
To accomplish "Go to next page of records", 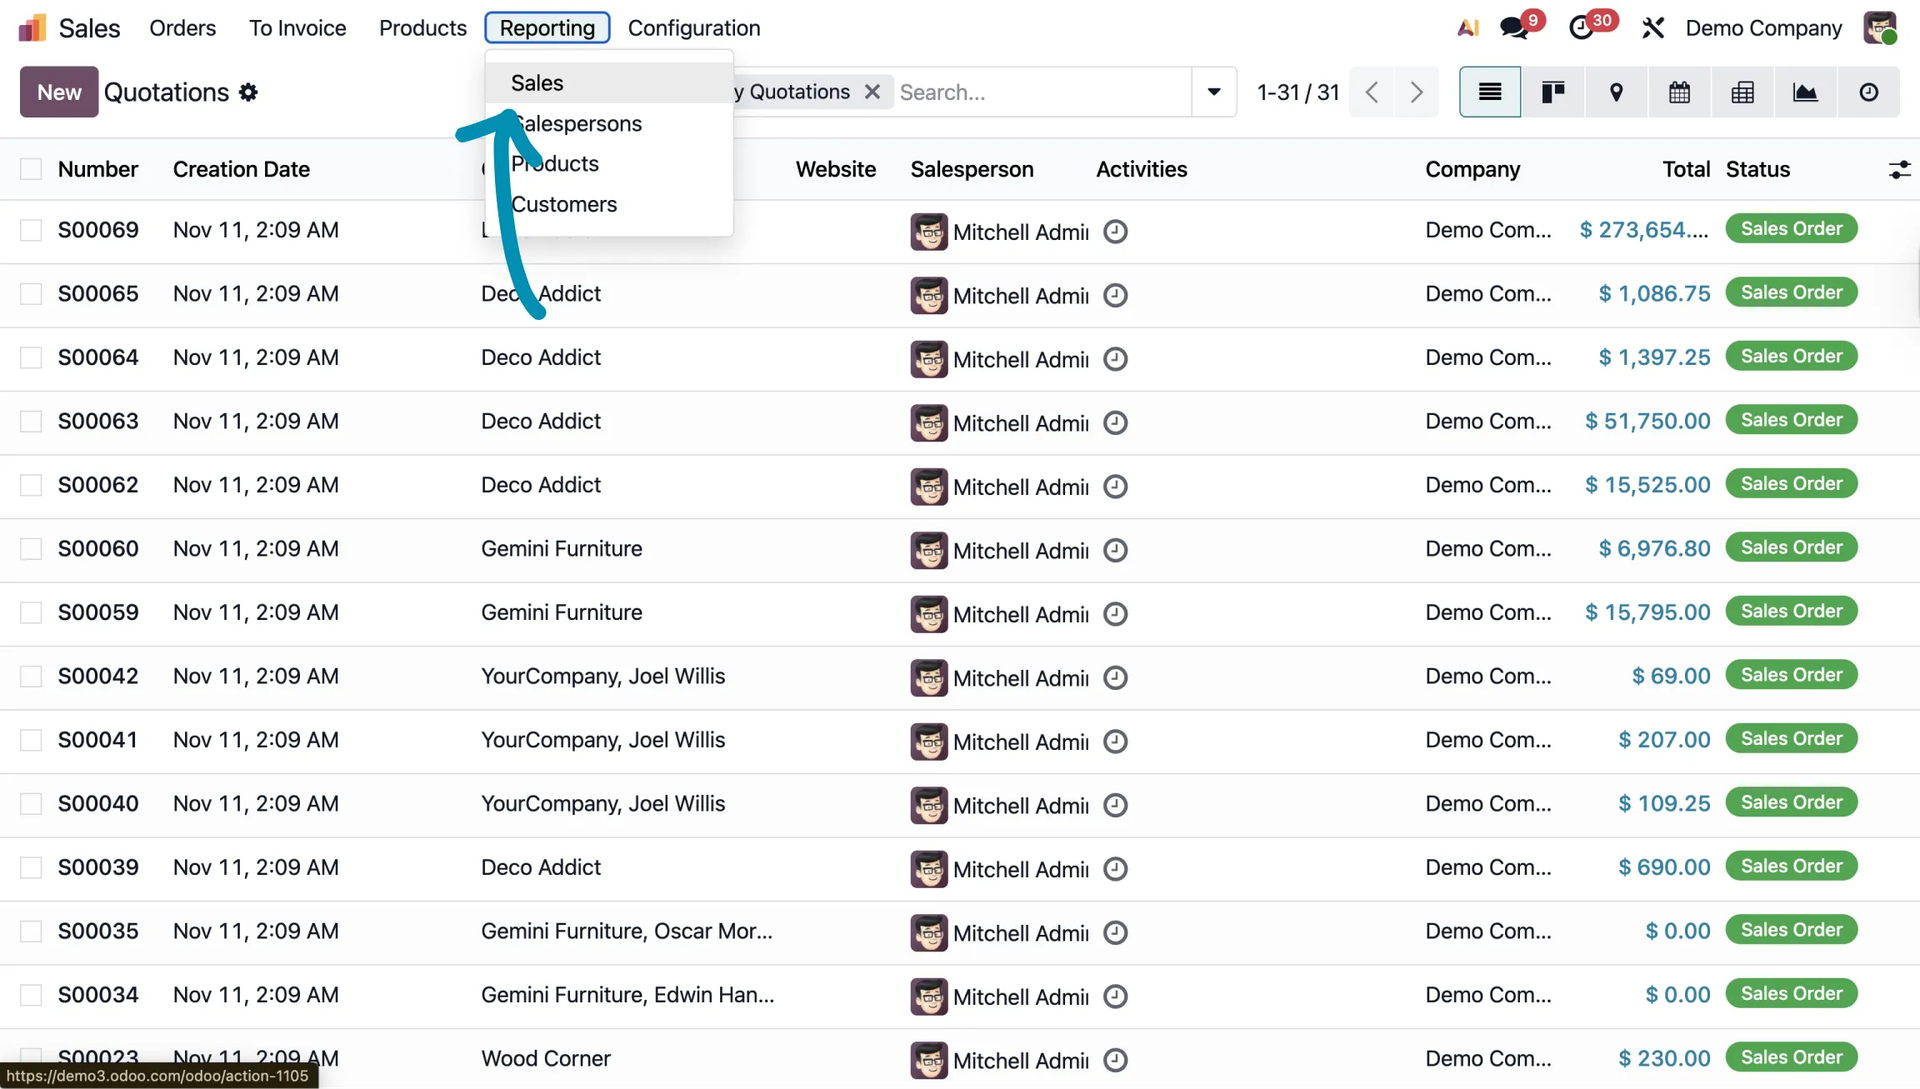I will click(x=1416, y=92).
